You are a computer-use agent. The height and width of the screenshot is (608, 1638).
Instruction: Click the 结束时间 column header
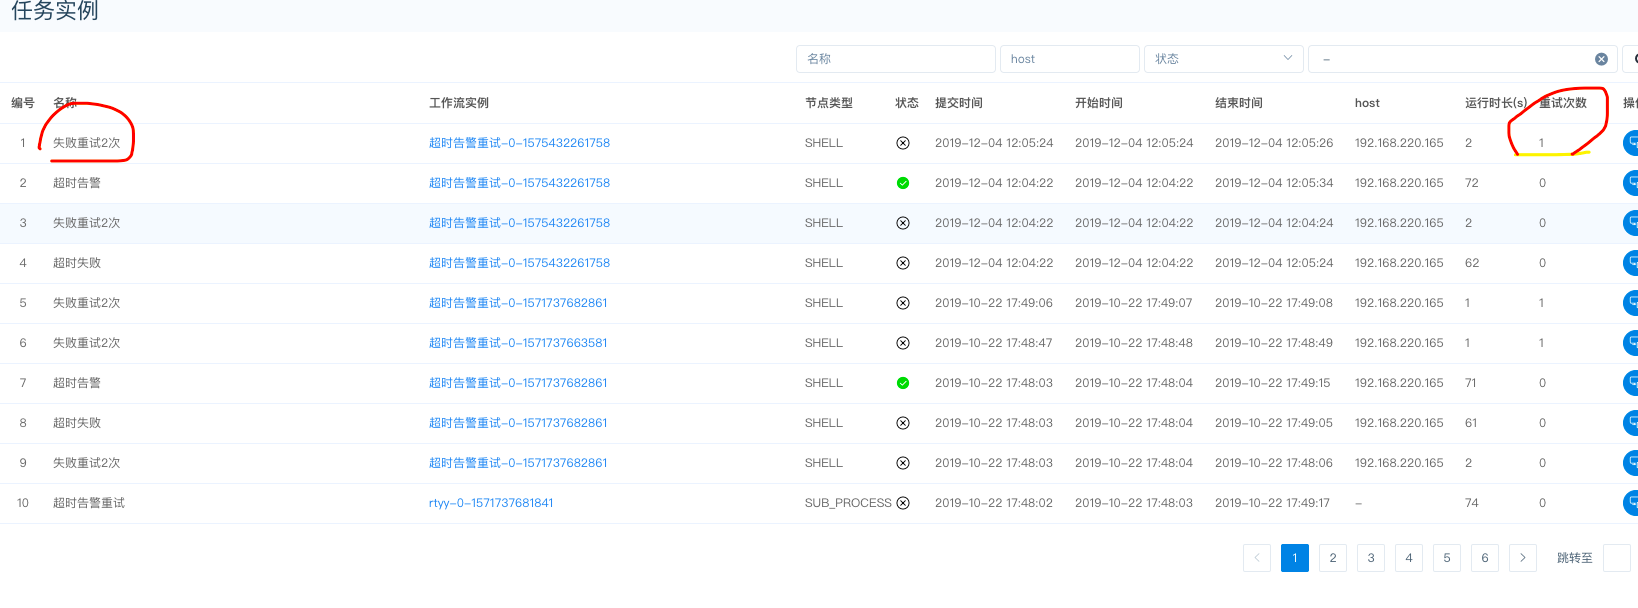click(1239, 103)
